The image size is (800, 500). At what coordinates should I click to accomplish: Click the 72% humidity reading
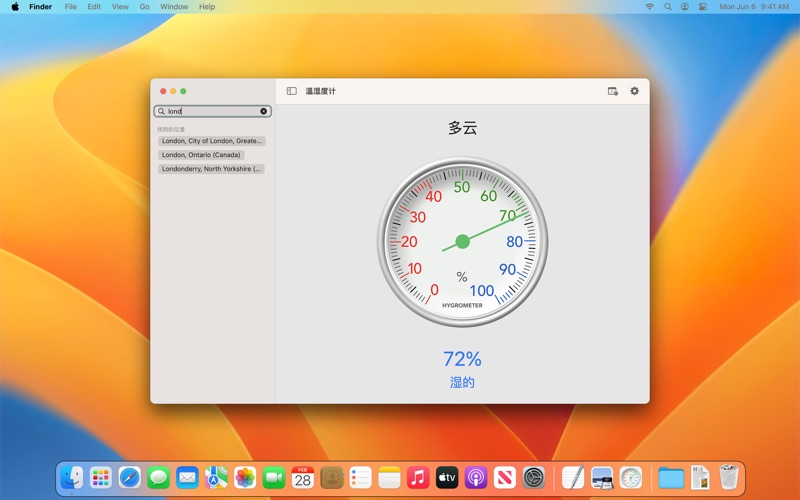pos(462,359)
